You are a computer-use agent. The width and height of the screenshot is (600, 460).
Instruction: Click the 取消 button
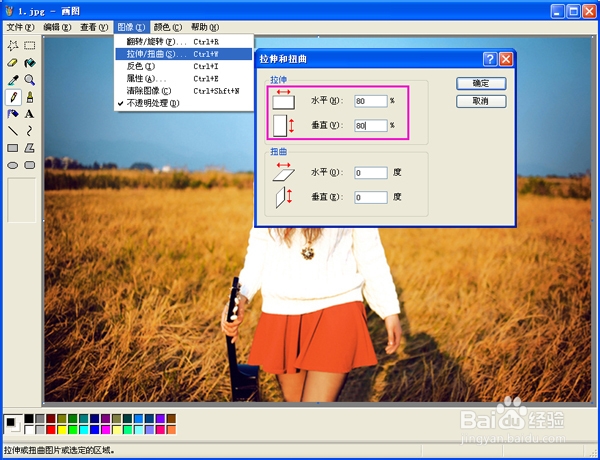click(x=481, y=101)
